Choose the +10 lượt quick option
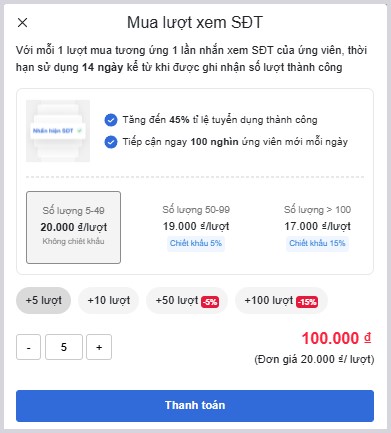The width and height of the screenshot is (391, 433). pyautogui.click(x=109, y=300)
